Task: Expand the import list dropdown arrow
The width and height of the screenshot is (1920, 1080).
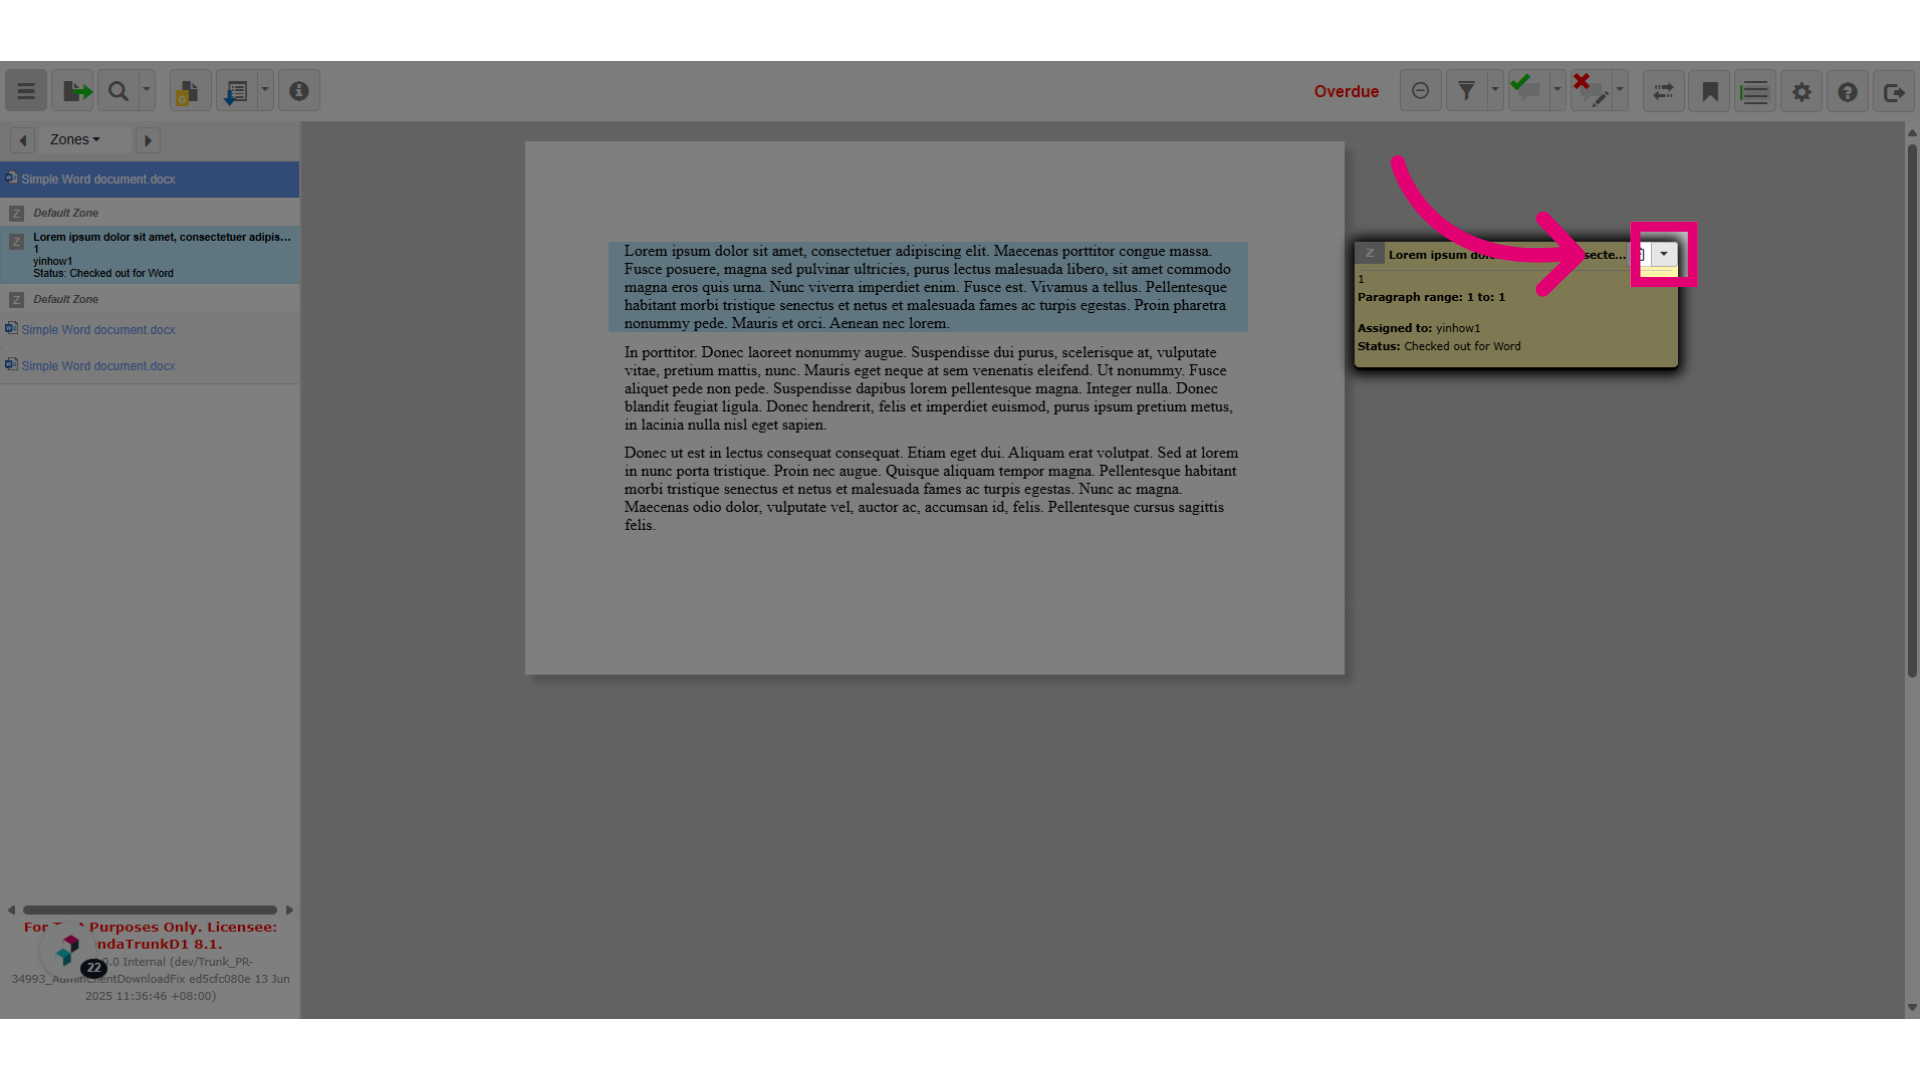Action: coord(265,91)
